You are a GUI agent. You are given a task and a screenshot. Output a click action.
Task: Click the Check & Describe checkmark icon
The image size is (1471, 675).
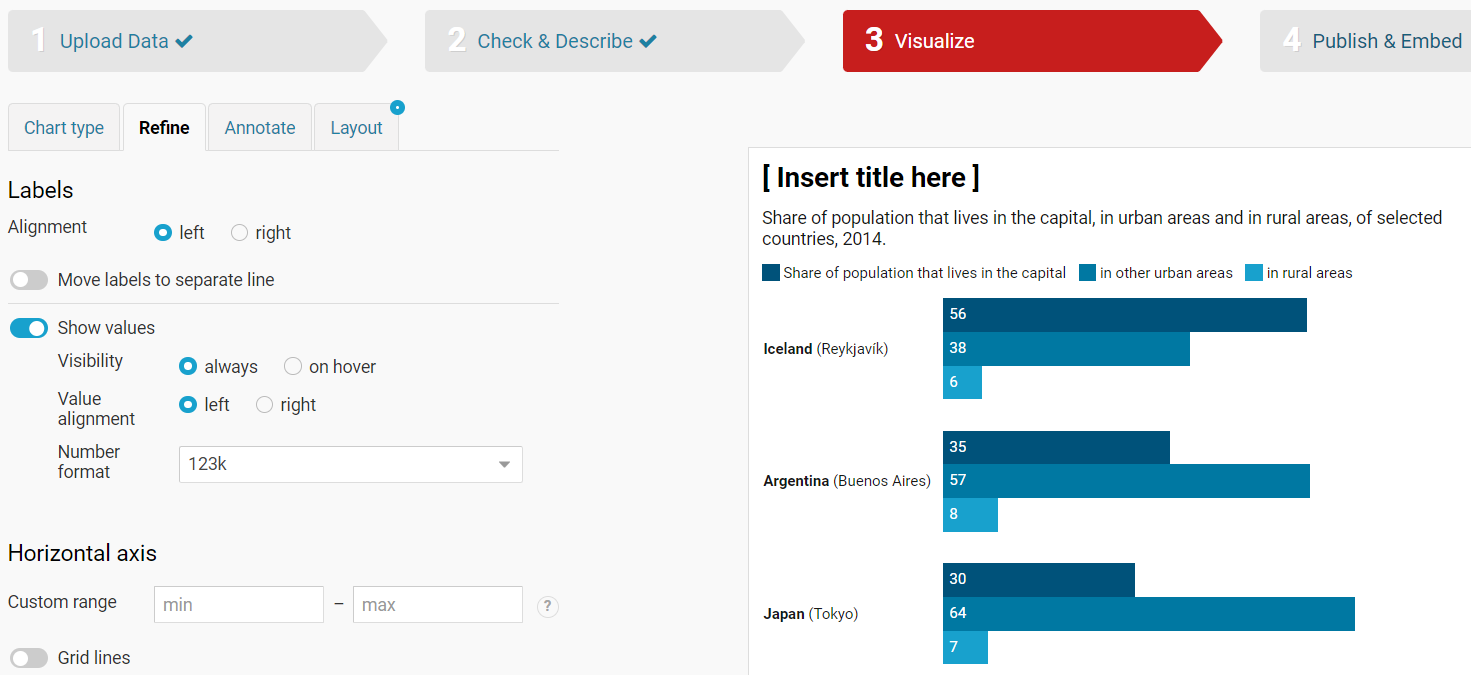(648, 41)
